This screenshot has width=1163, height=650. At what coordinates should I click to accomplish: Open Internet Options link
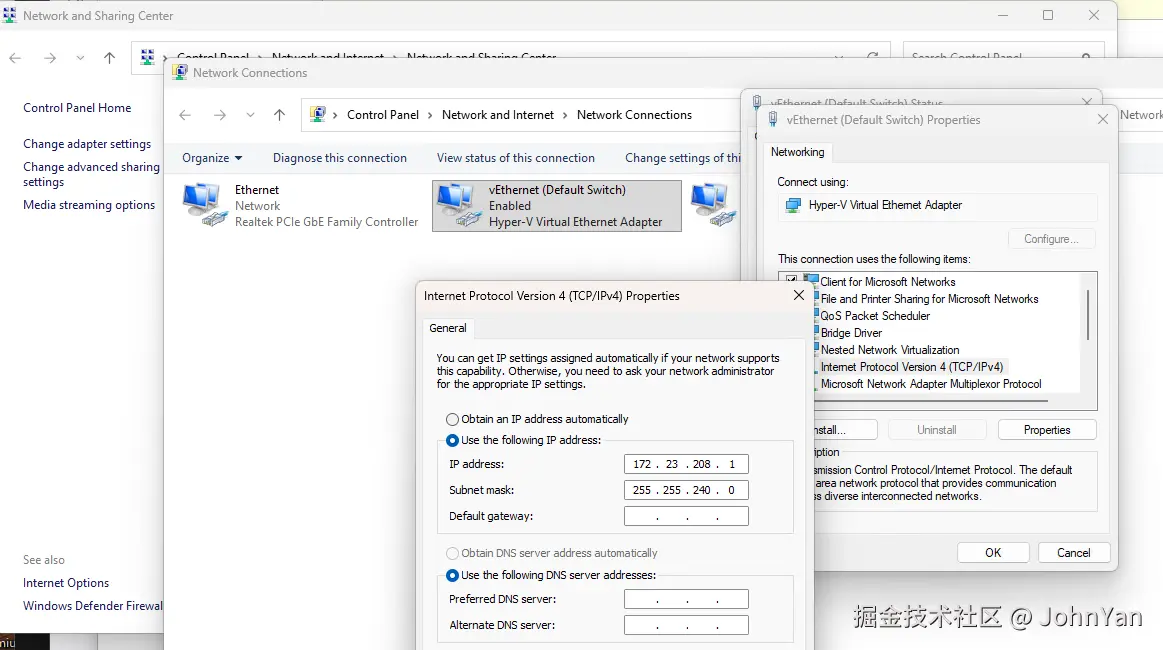pos(66,583)
